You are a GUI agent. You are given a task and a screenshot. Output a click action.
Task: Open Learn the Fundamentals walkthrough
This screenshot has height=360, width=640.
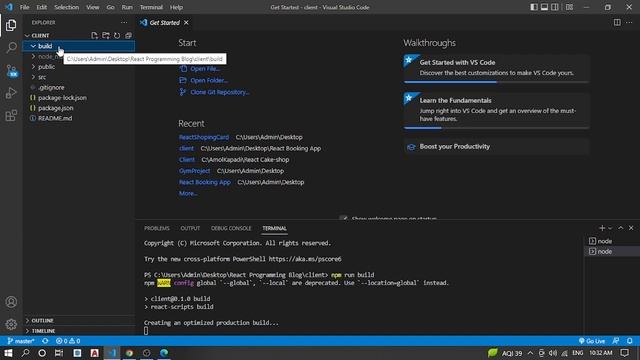pos(496,111)
